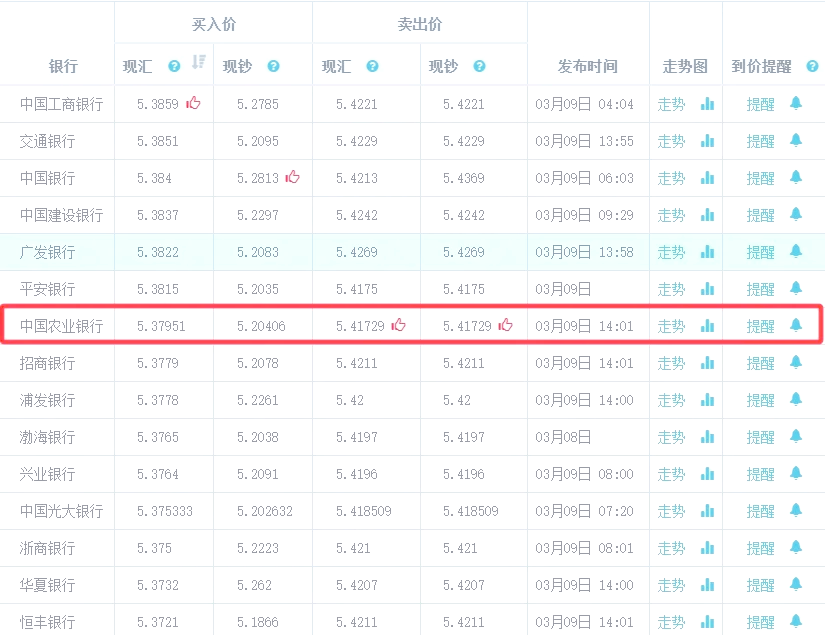Click the 银行 column header
This screenshot has width=825, height=635.
click(63, 66)
